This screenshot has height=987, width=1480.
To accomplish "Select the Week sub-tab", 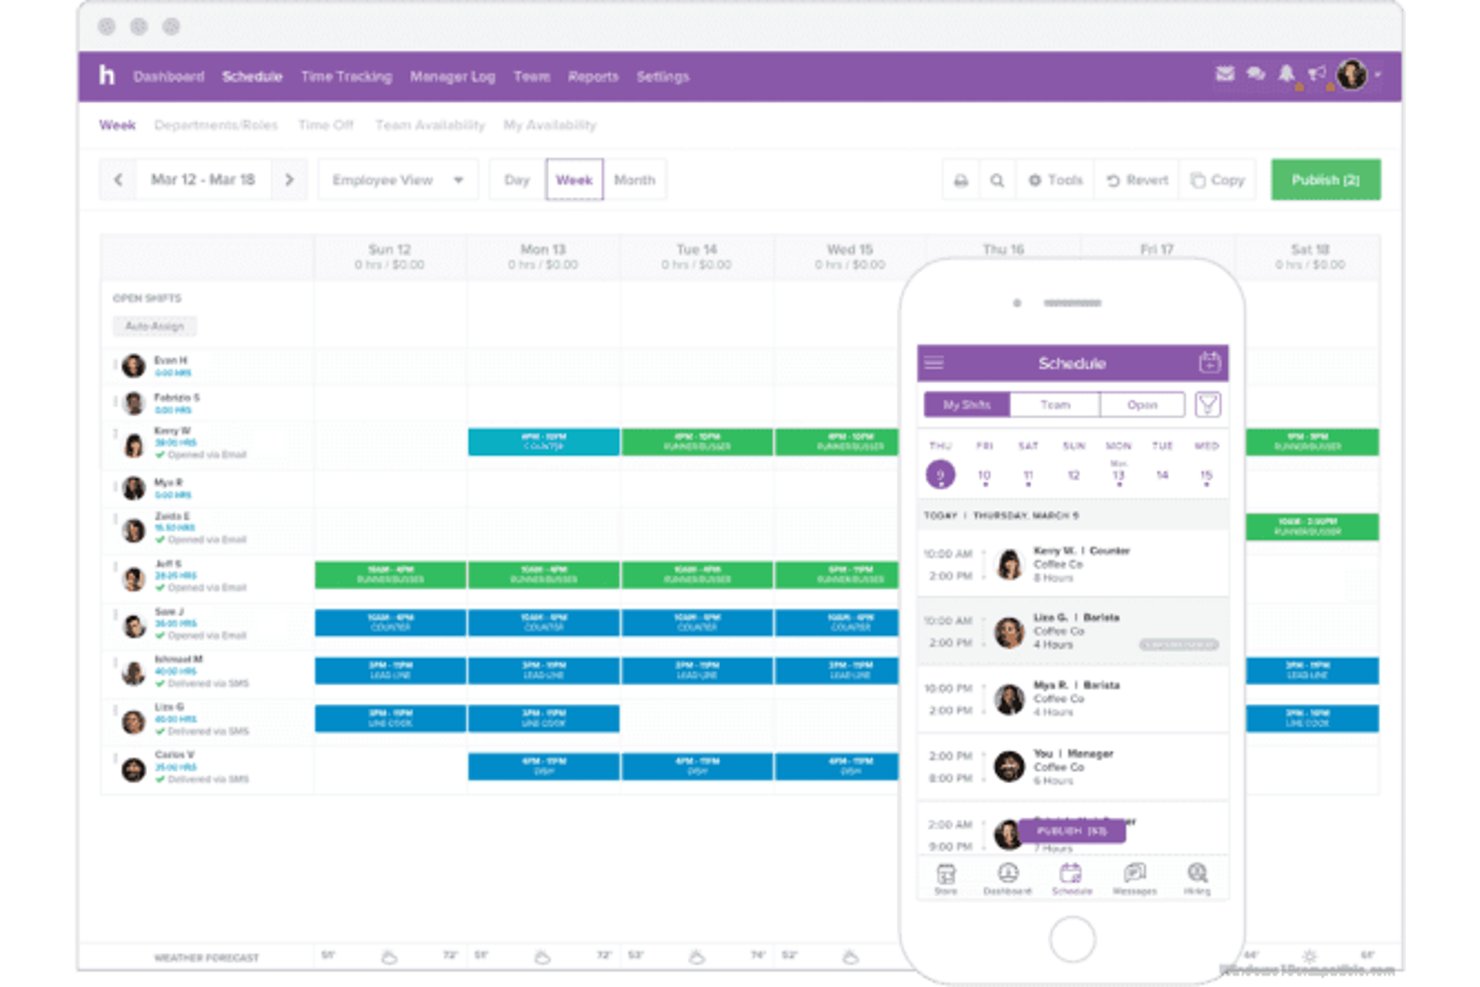I will (x=117, y=125).
